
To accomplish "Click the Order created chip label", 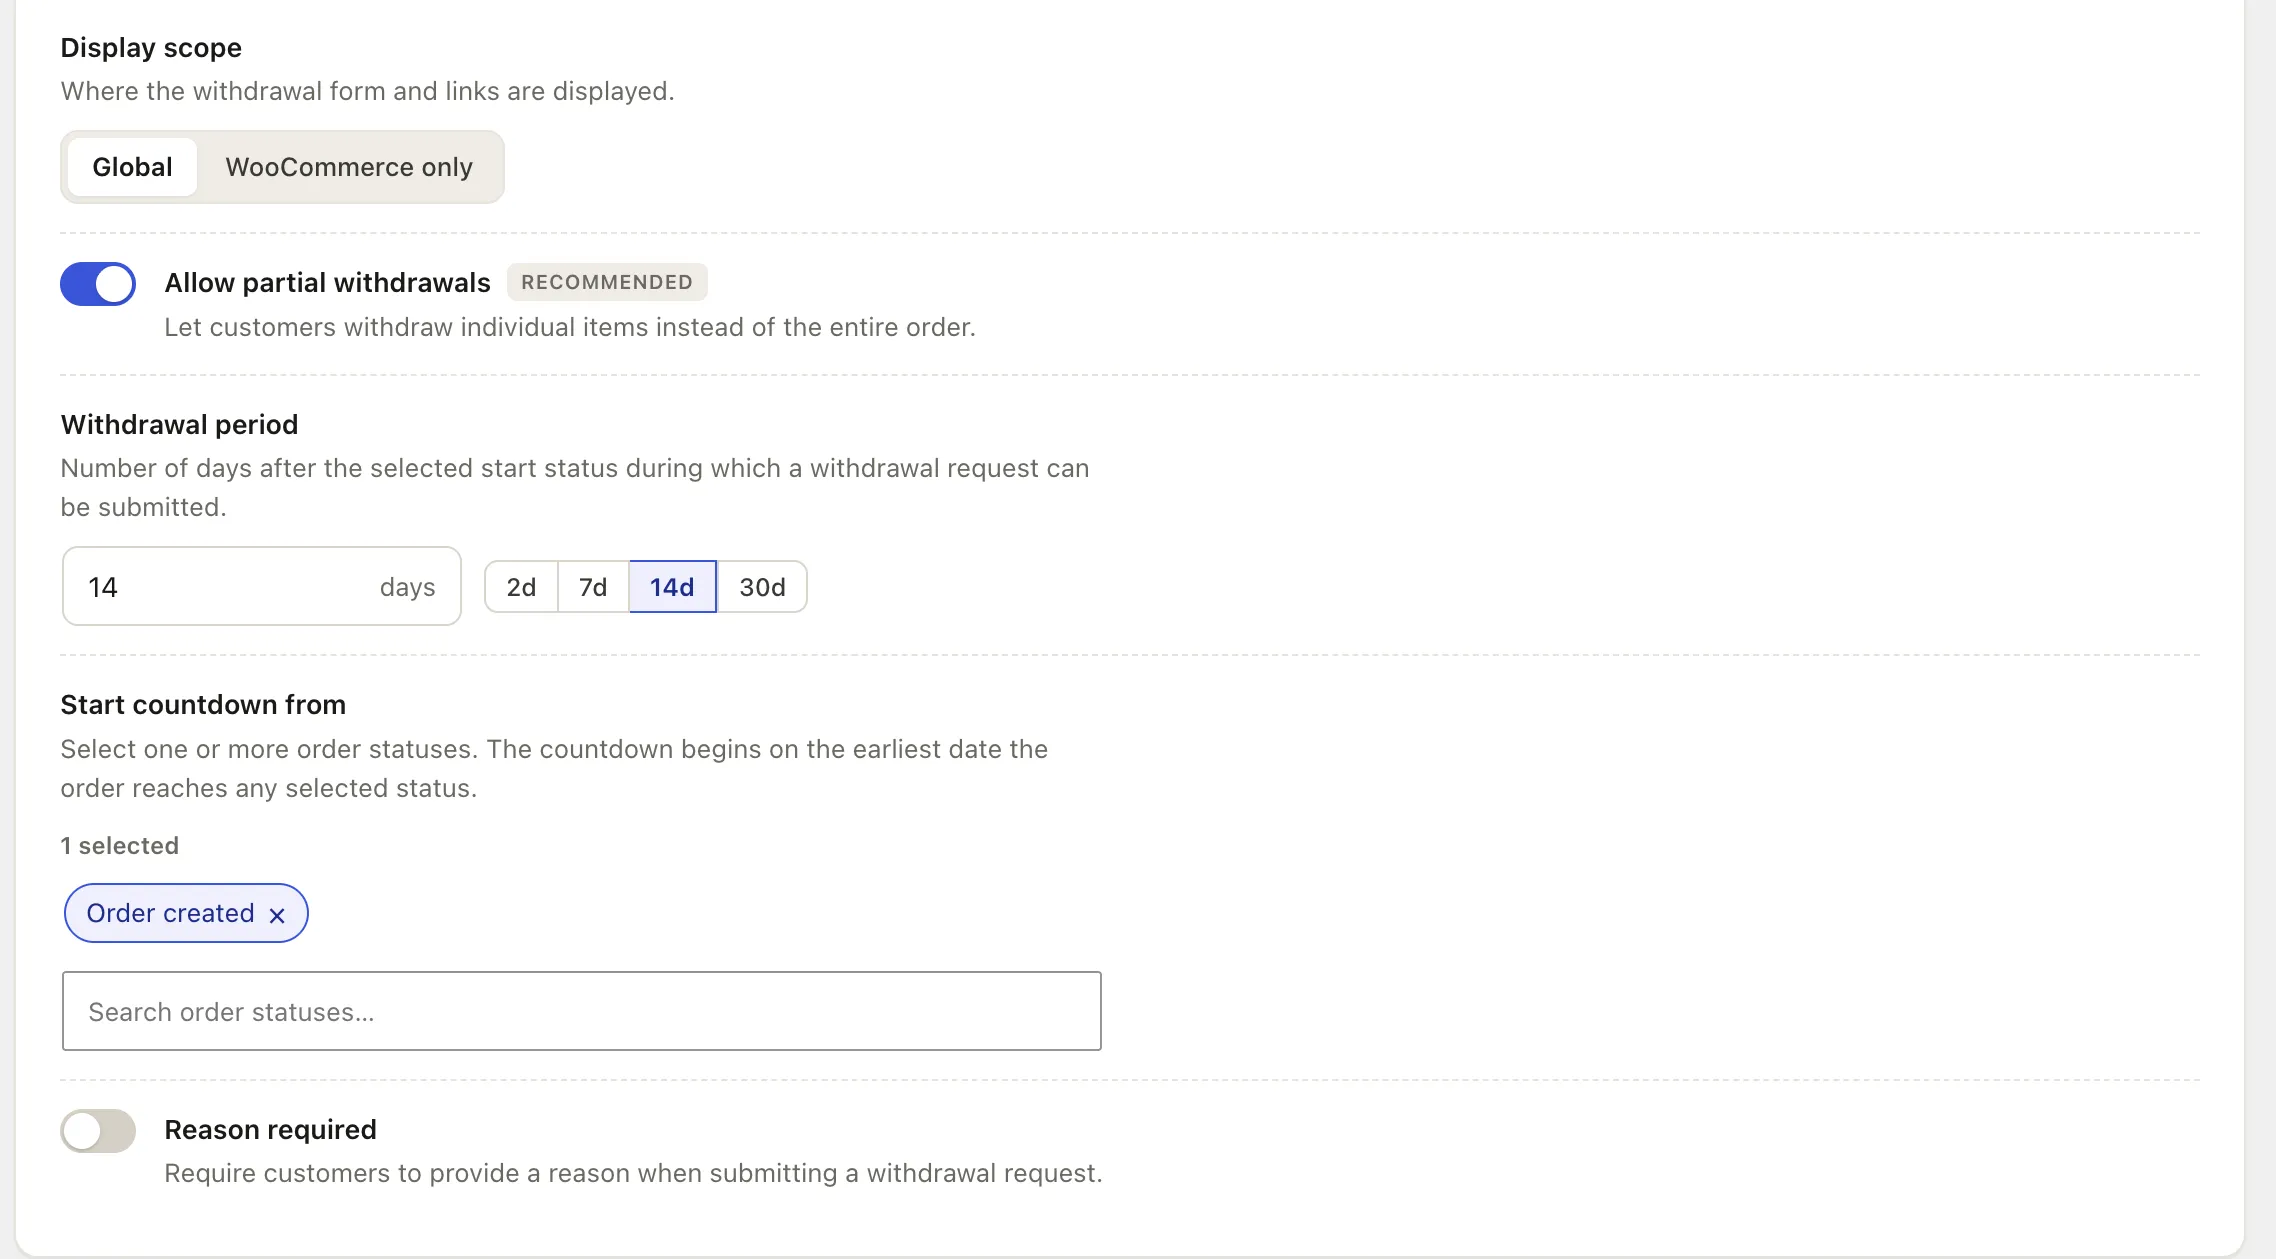I will tap(170, 913).
